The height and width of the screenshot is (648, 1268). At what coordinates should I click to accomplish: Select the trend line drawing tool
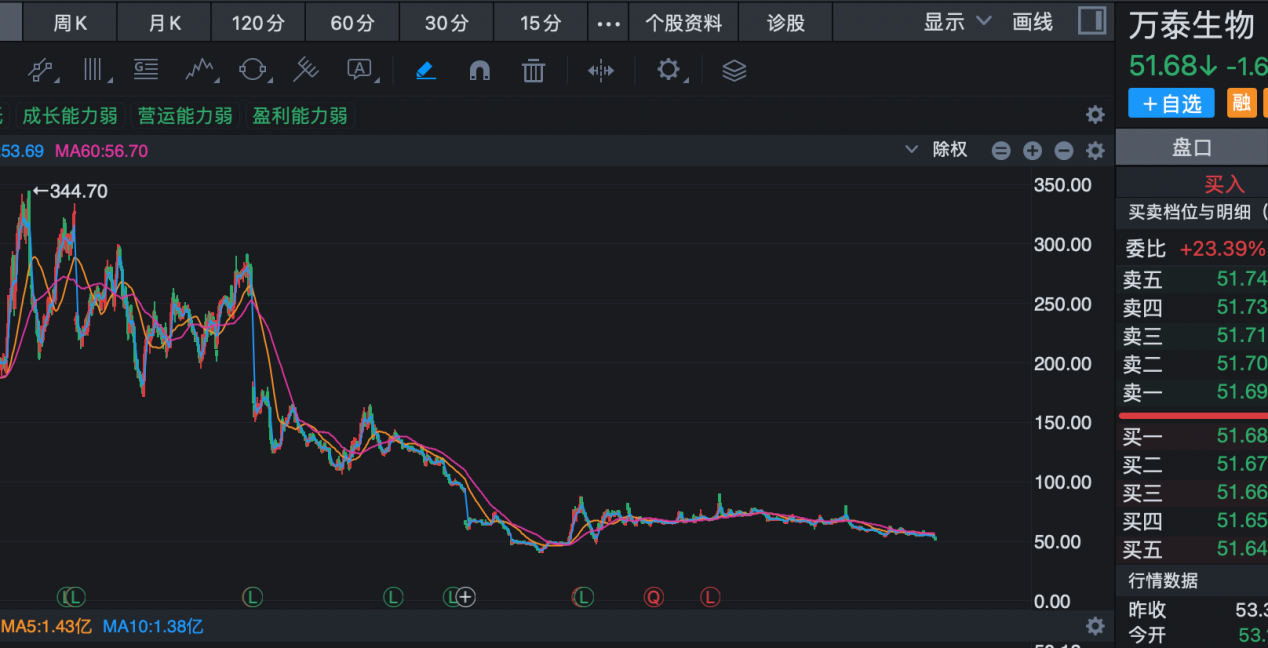coord(41,70)
